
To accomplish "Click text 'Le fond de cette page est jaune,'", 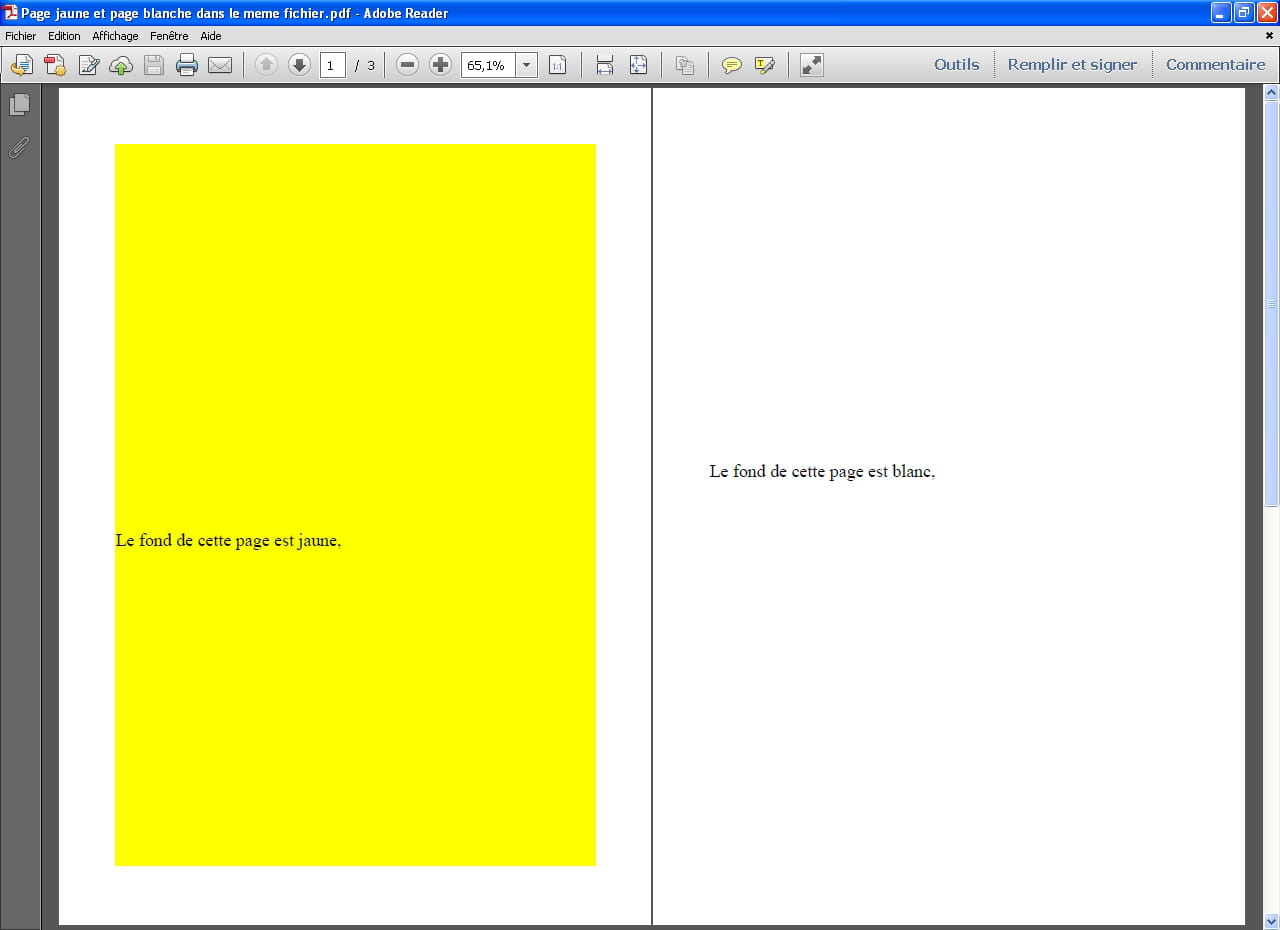I will [228, 541].
